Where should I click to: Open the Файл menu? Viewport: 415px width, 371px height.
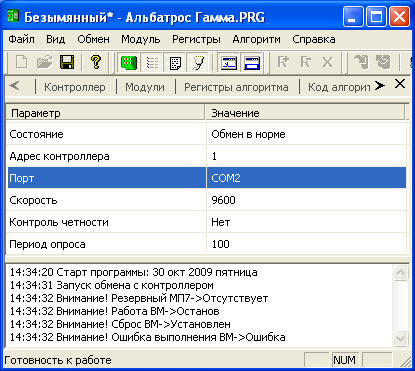21,39
